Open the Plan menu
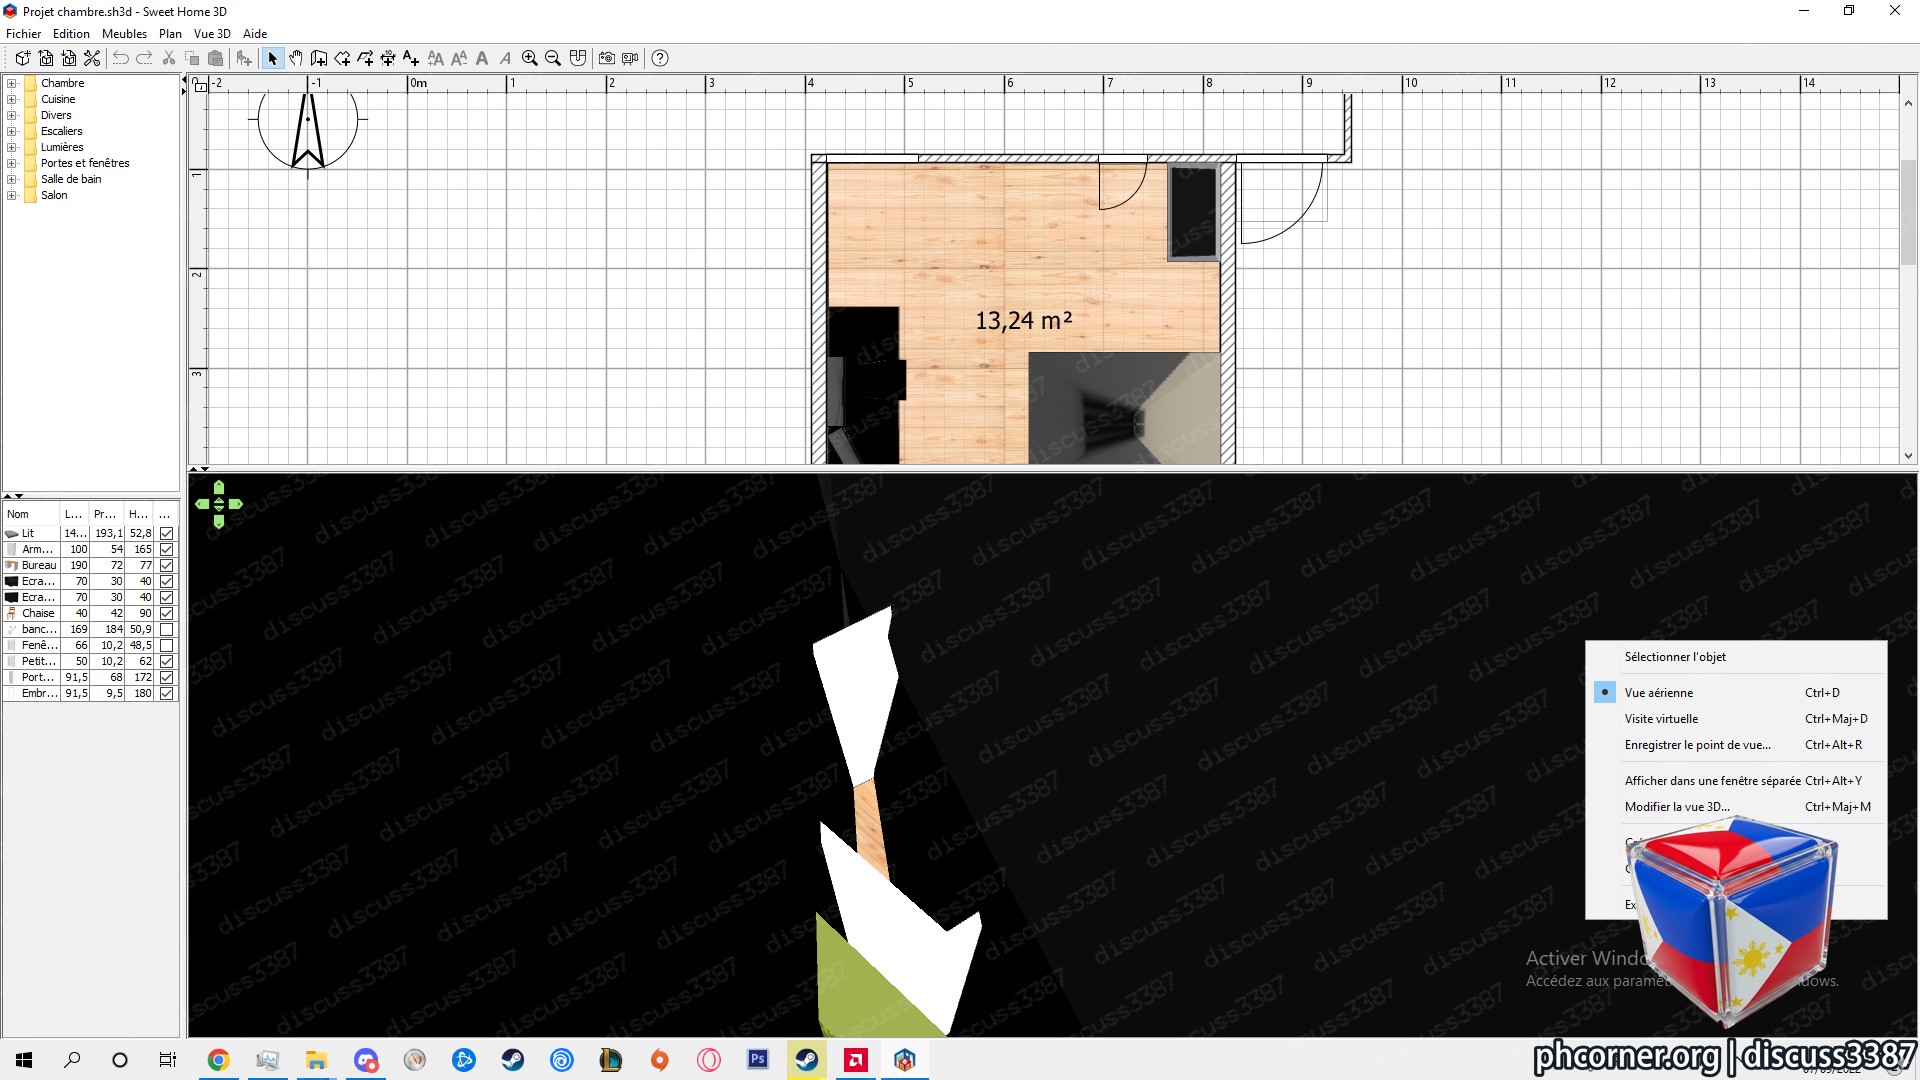Screen dimensions: 1920x1080 170,33
